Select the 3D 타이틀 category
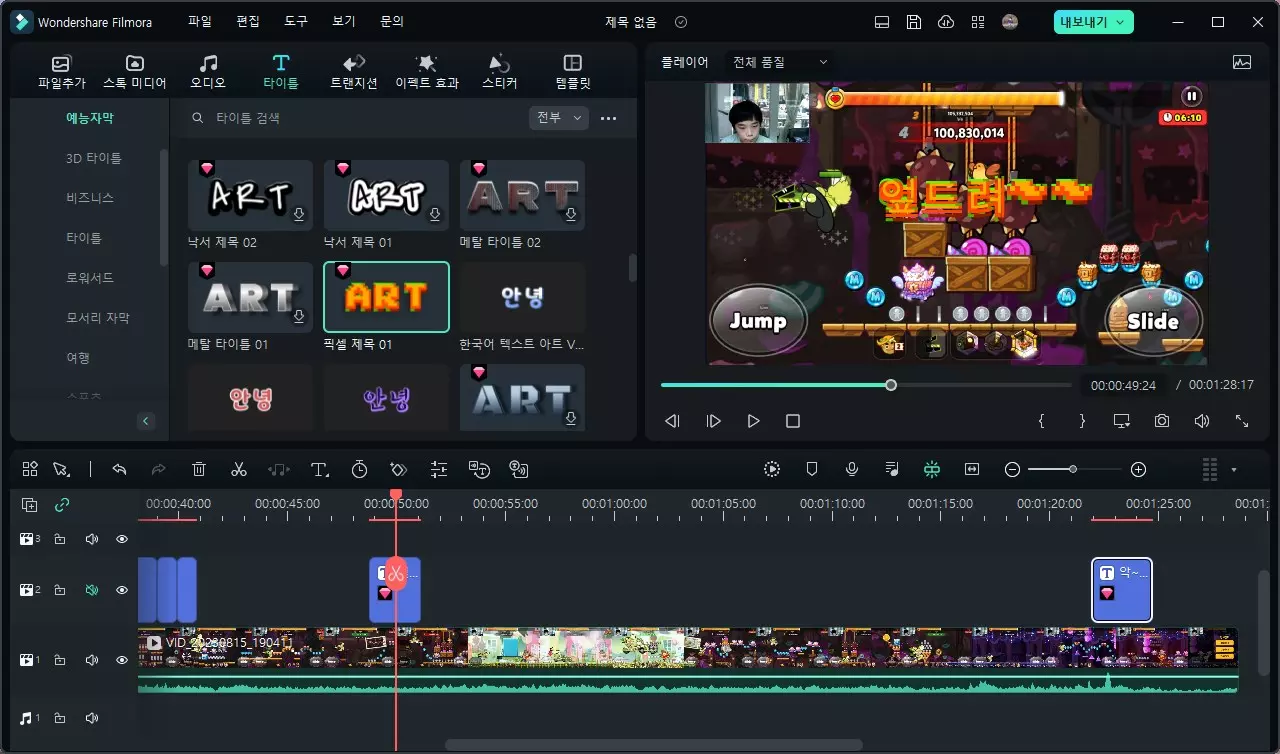 (94, 158)
